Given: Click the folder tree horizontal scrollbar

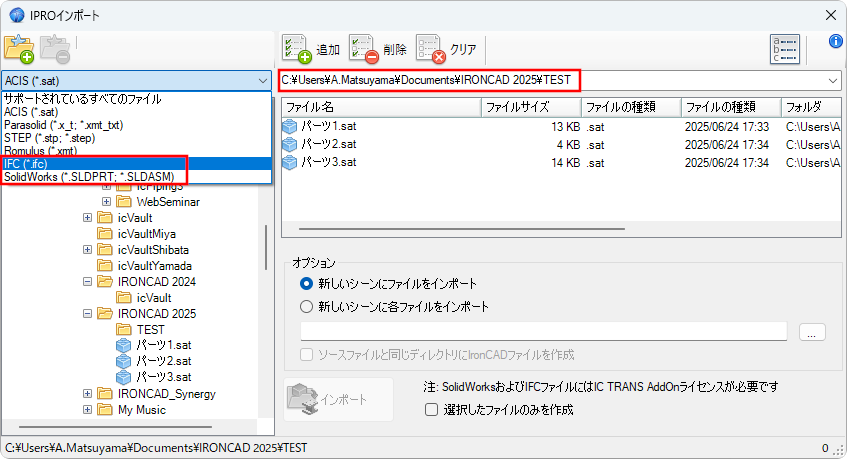Looking at the screenshot, I should point(116,427).
